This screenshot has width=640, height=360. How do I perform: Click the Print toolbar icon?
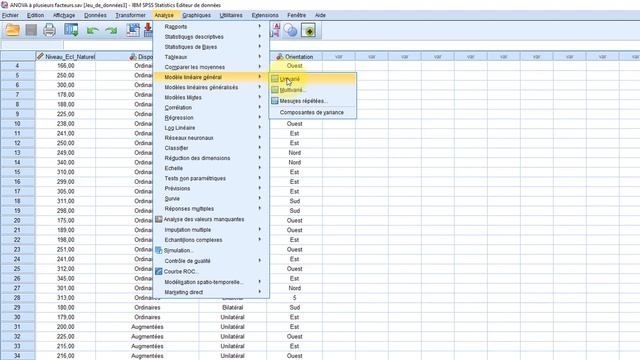tap(49, 30)
